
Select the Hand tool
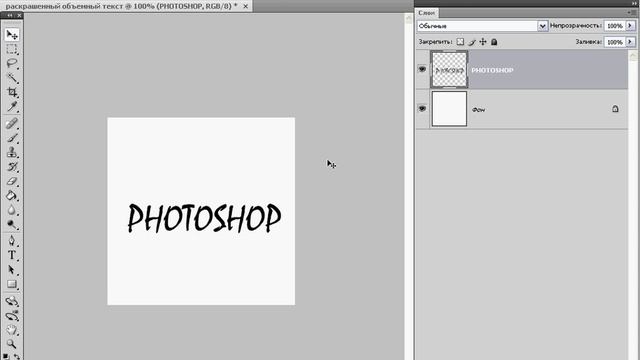click(x=12, y=330)
